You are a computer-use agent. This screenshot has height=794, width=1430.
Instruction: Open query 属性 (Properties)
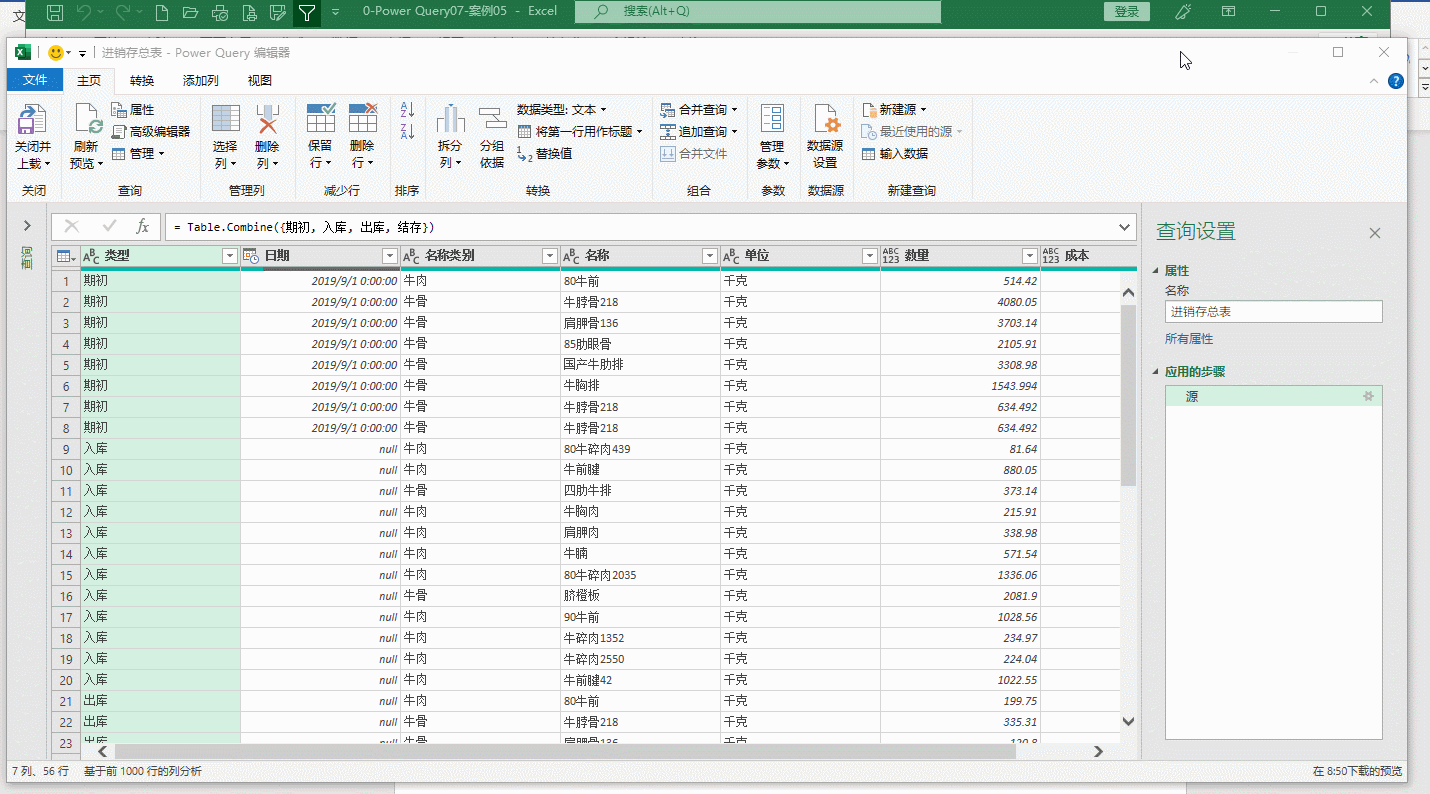(133, 110)
